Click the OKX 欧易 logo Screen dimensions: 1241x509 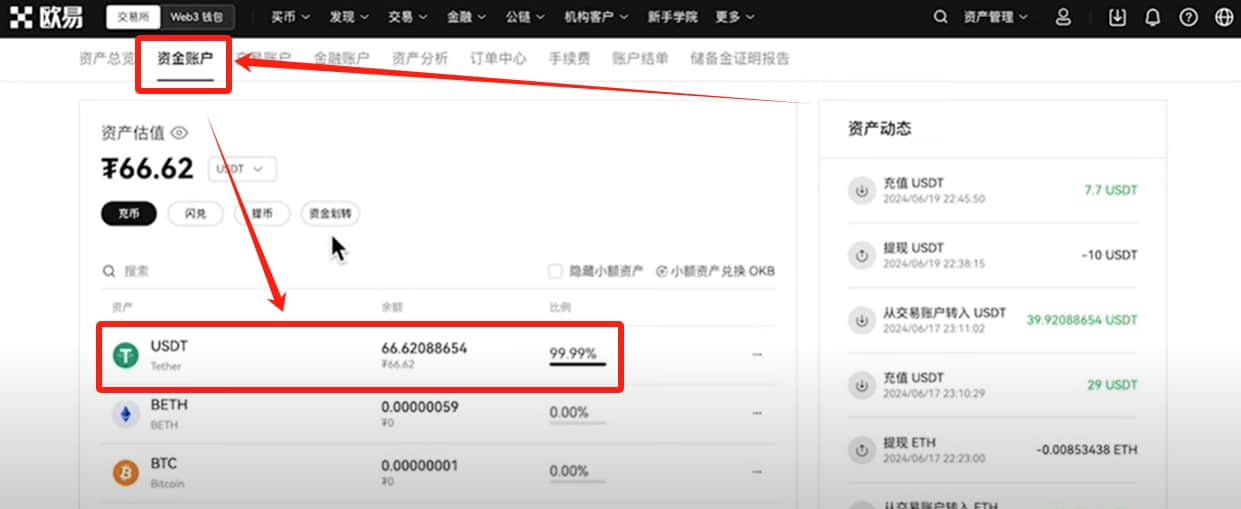[47, 17]
